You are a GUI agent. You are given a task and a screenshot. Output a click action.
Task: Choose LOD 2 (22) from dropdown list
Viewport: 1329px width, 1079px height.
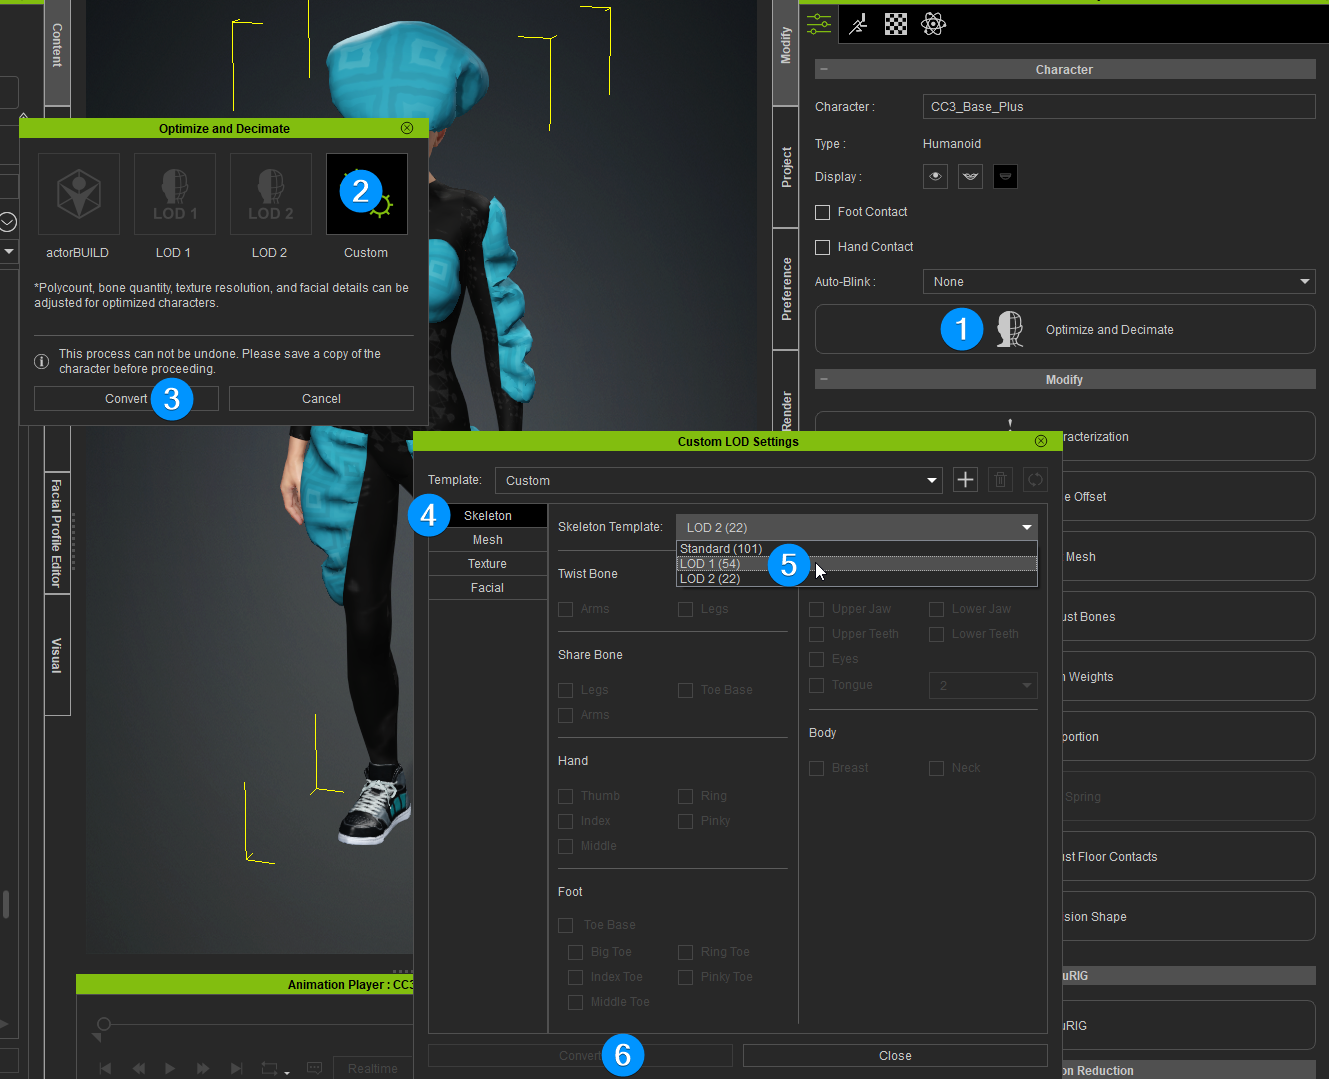click(x=856, y=579)
